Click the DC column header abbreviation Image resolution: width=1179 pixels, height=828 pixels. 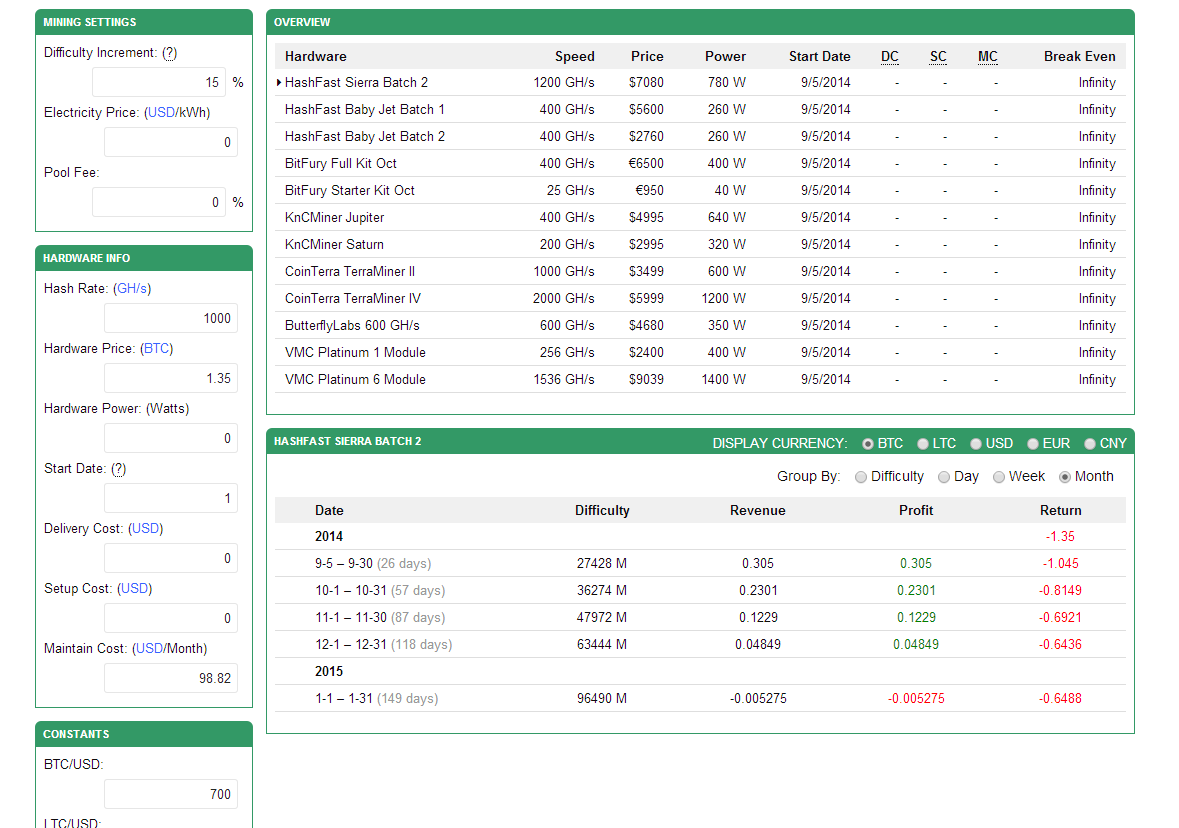890,56
